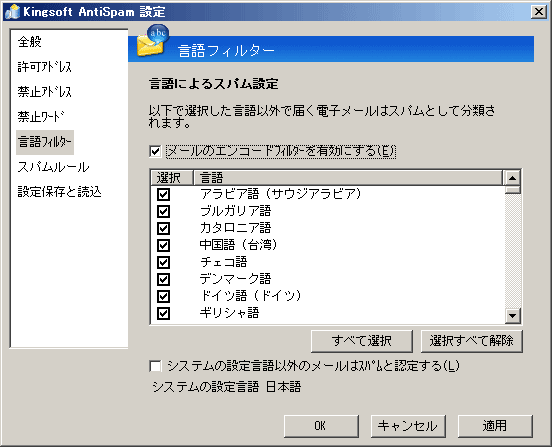Viewport: 552px width, 447px height.
Task: Toggle the カタロニア語 checkbox
Action: [163, 228]
